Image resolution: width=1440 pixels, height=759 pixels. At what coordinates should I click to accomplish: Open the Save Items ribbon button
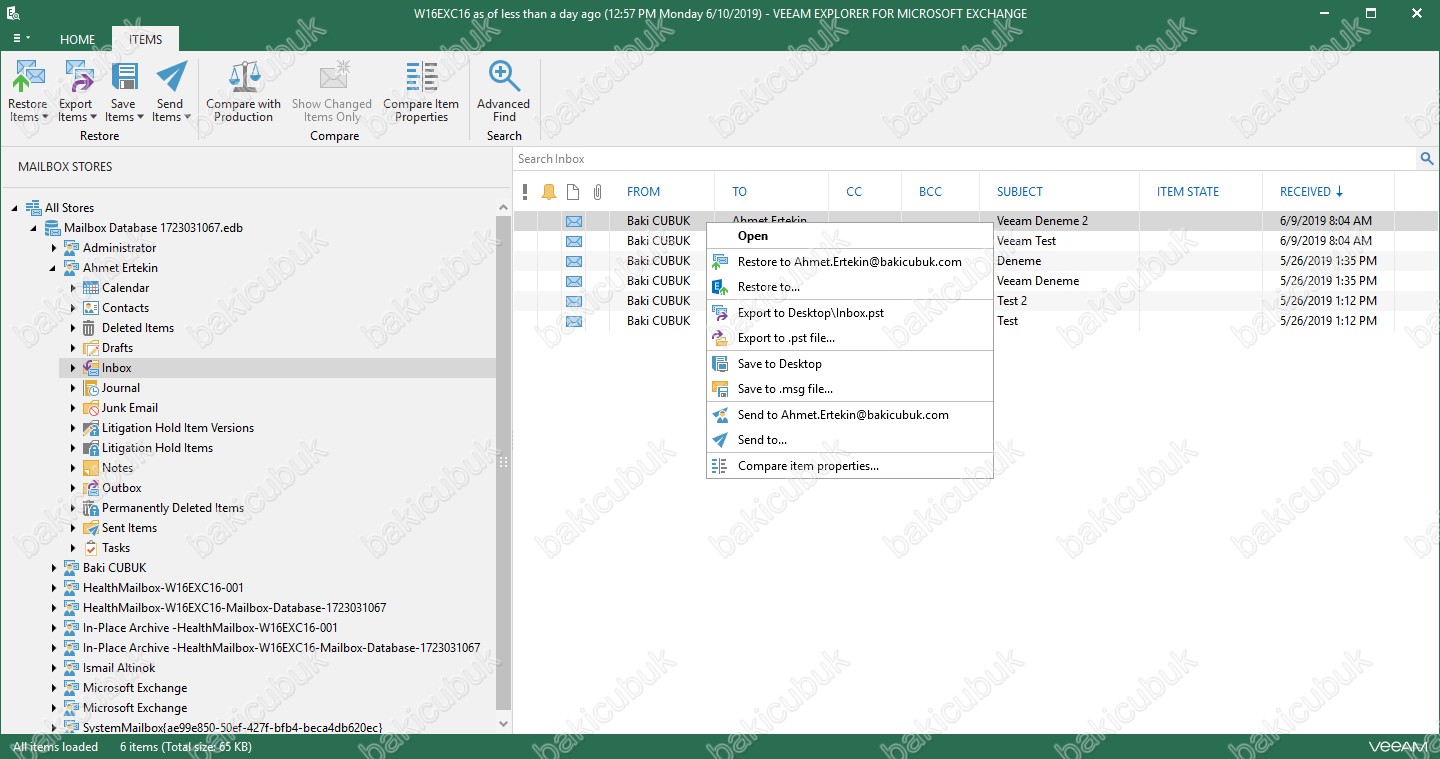tap(124, 91)
